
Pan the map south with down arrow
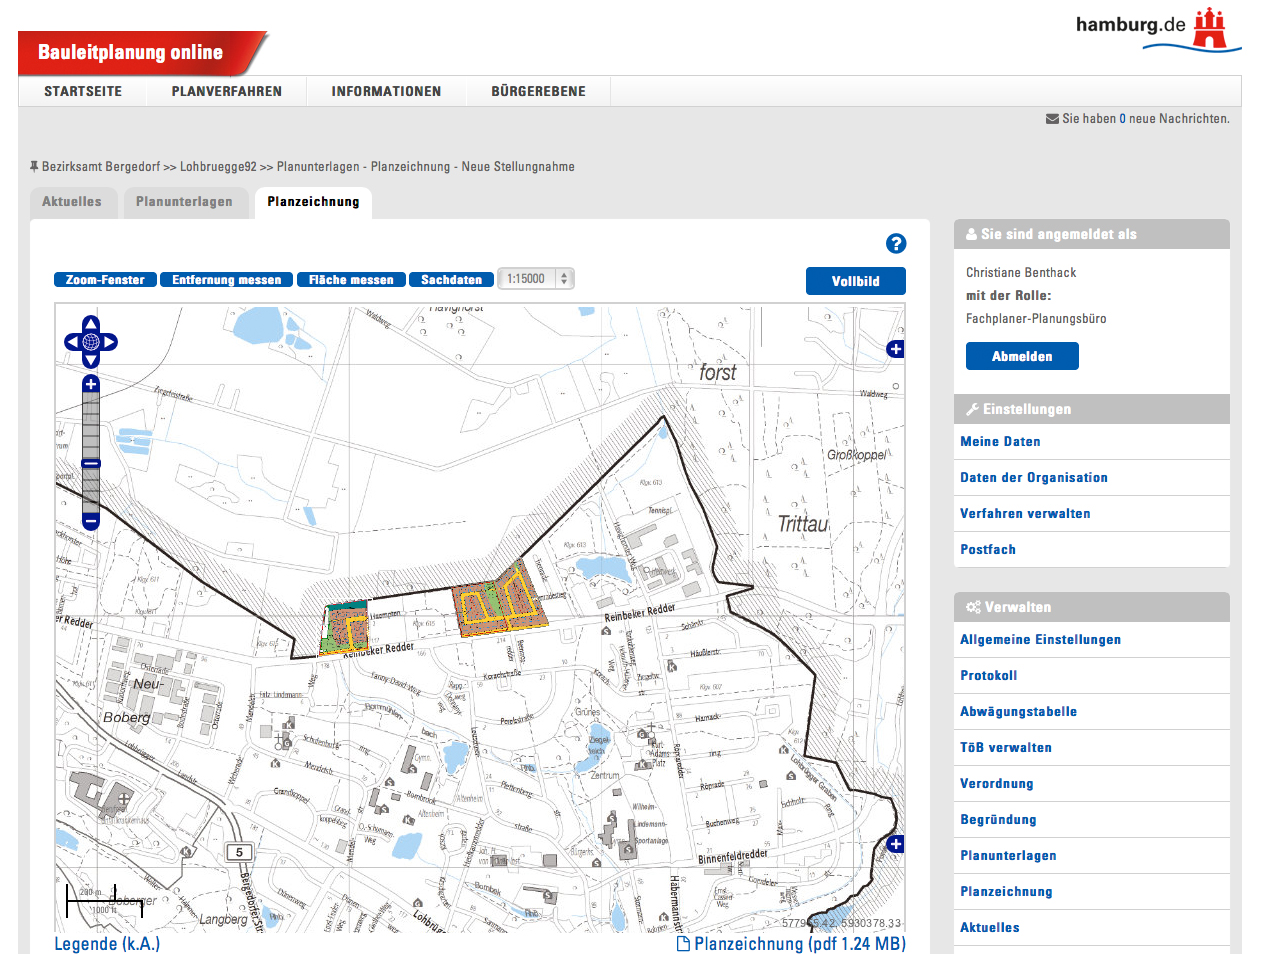(91, 360)
